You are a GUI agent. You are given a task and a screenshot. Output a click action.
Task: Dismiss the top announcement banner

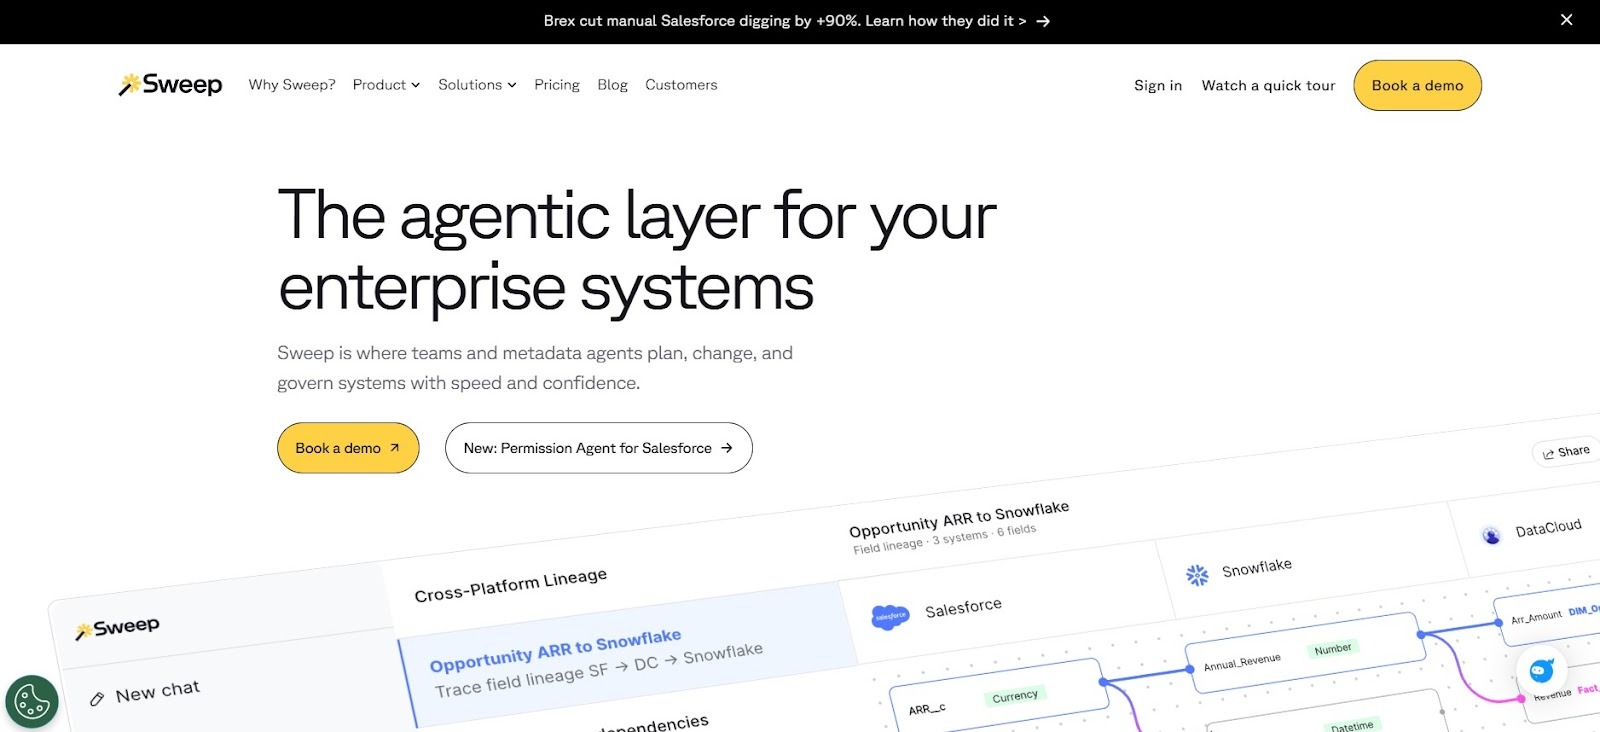pos(1567,20)
